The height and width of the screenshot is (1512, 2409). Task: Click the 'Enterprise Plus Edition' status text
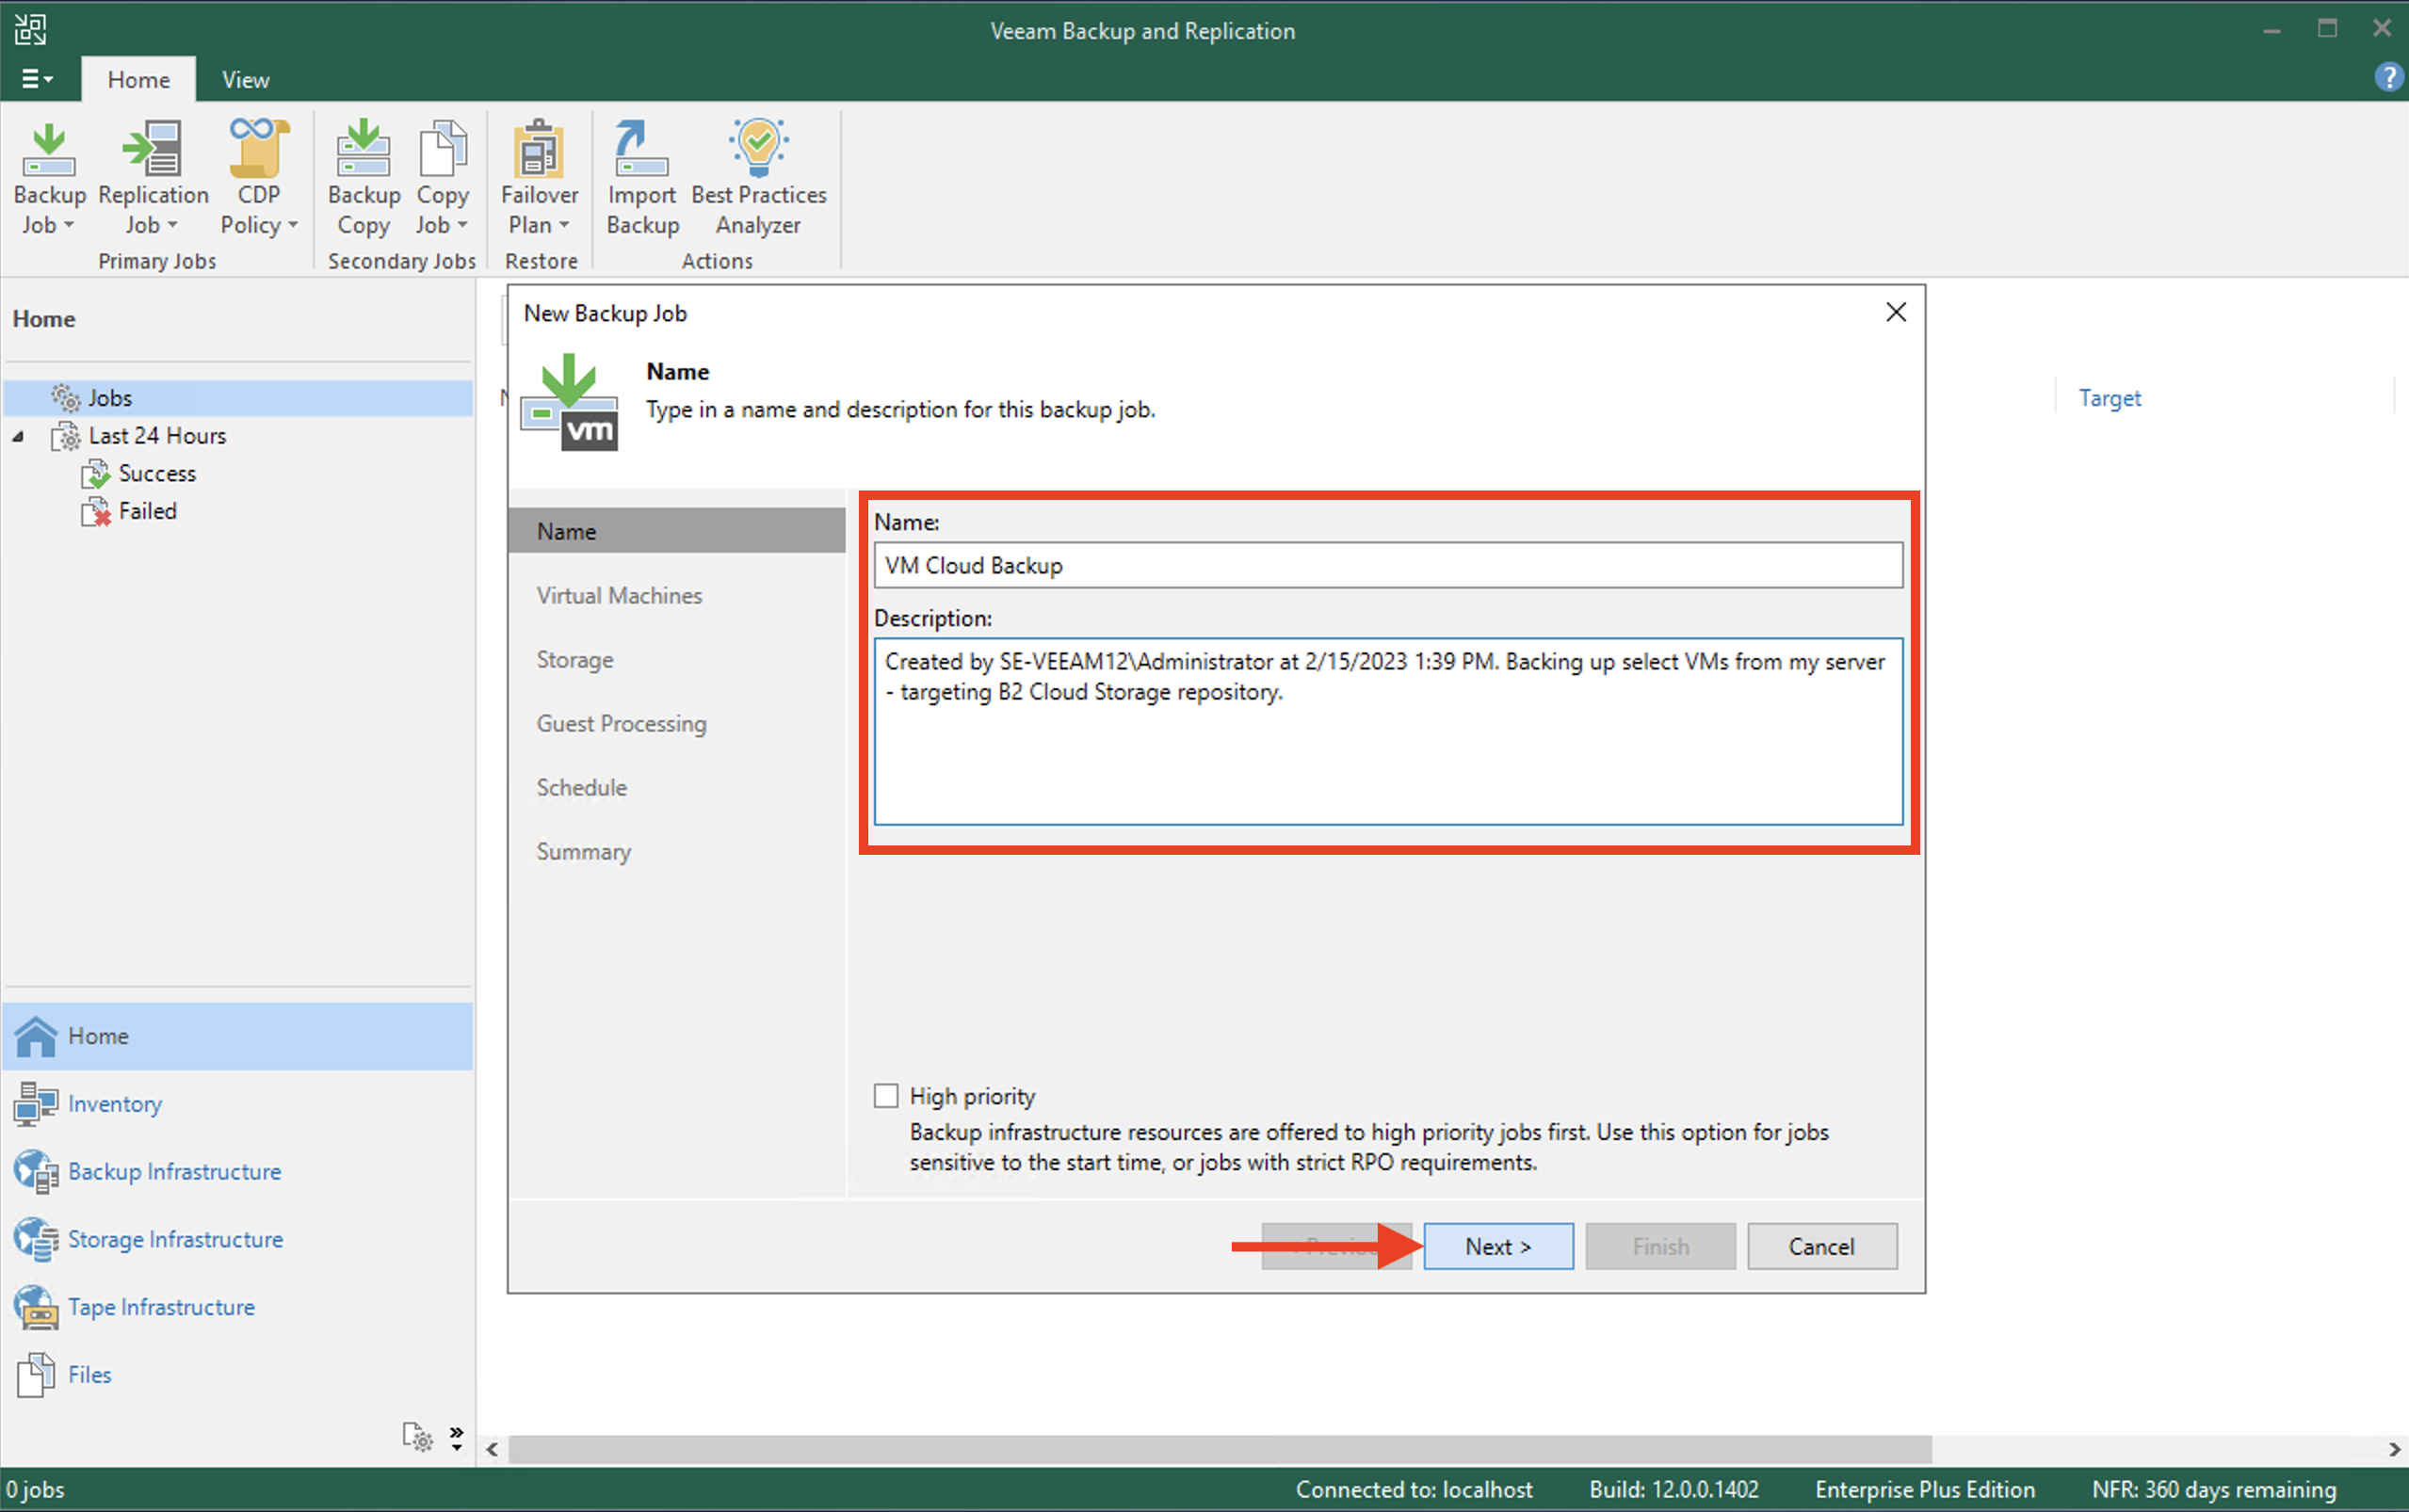(1925, 1490)
